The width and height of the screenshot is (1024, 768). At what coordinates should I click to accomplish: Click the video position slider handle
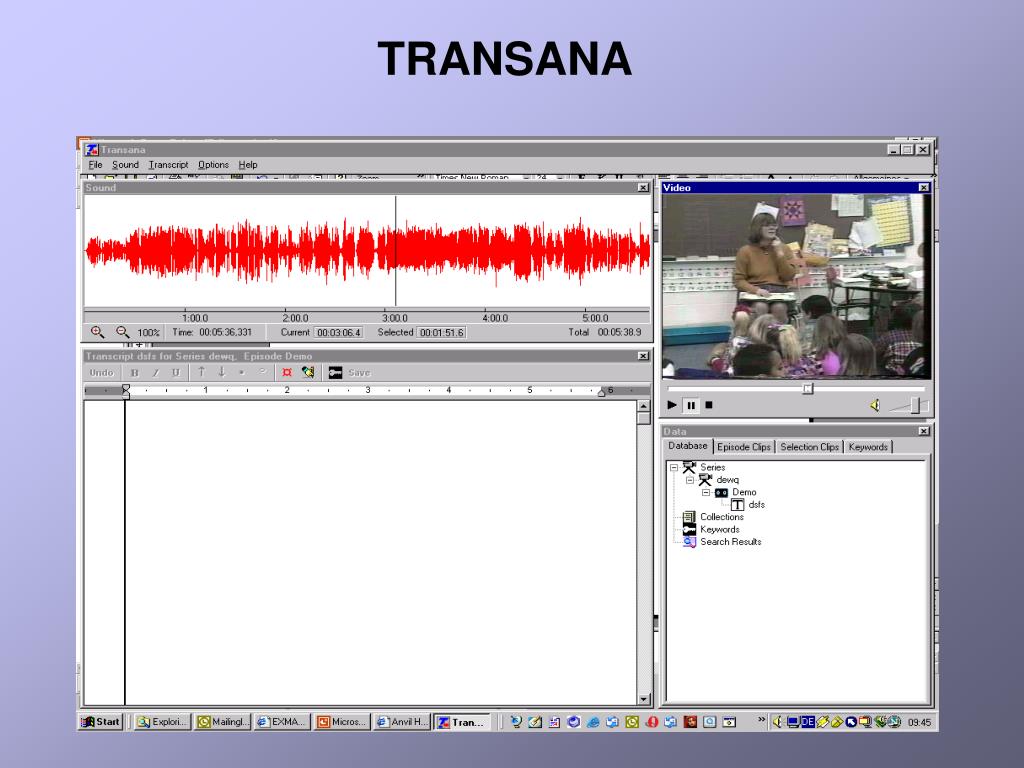(x=808, y=388)
